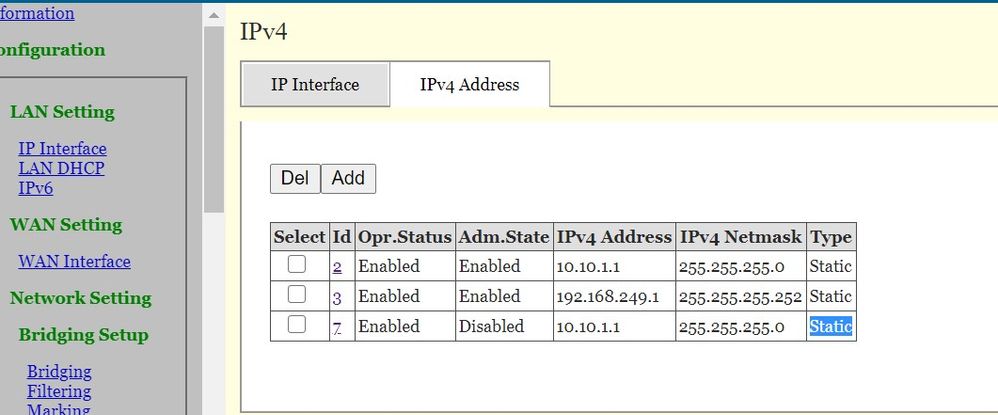Viewport: 998px width, 415px height.
Task: Open entry Id 2 link
Action: pos(338,267)
